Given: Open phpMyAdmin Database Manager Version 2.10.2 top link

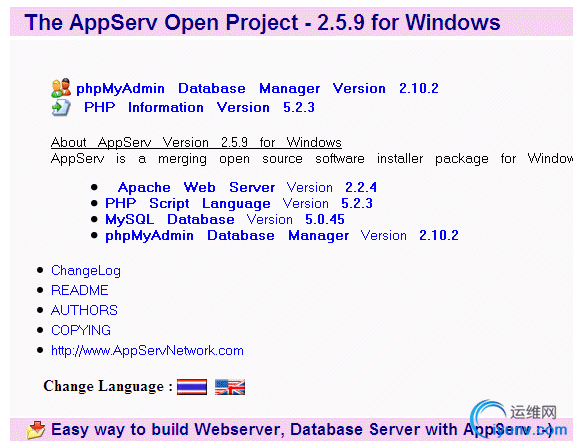Looking at the screenshot, I should (257, 88).
